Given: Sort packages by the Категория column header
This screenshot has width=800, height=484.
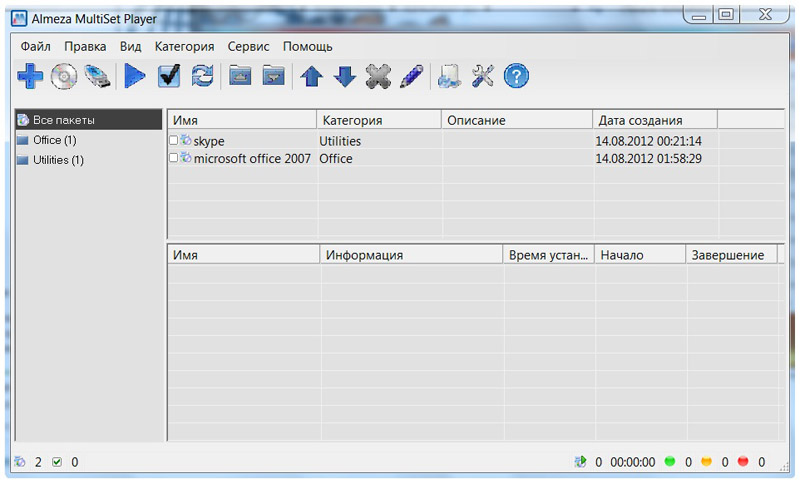Looking at the screenshot, I should point(379,120).
